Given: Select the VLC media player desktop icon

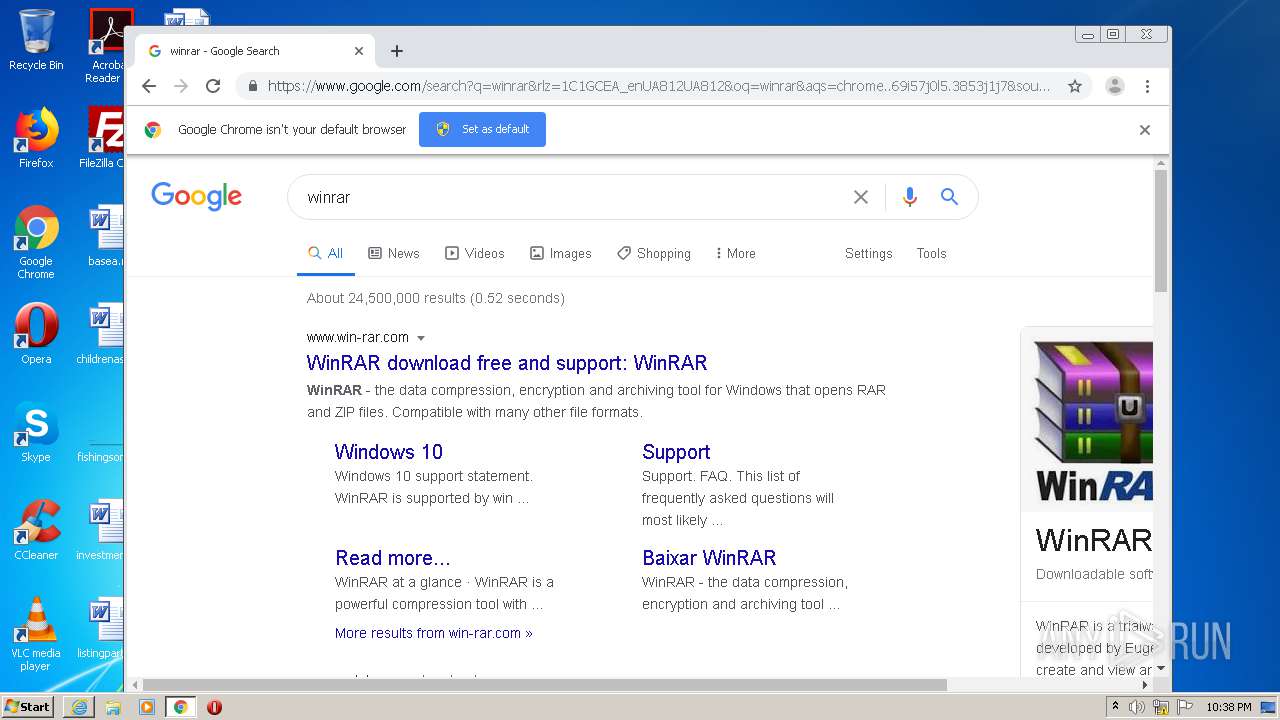Looking at the screenshot, I should coord(36,634).
